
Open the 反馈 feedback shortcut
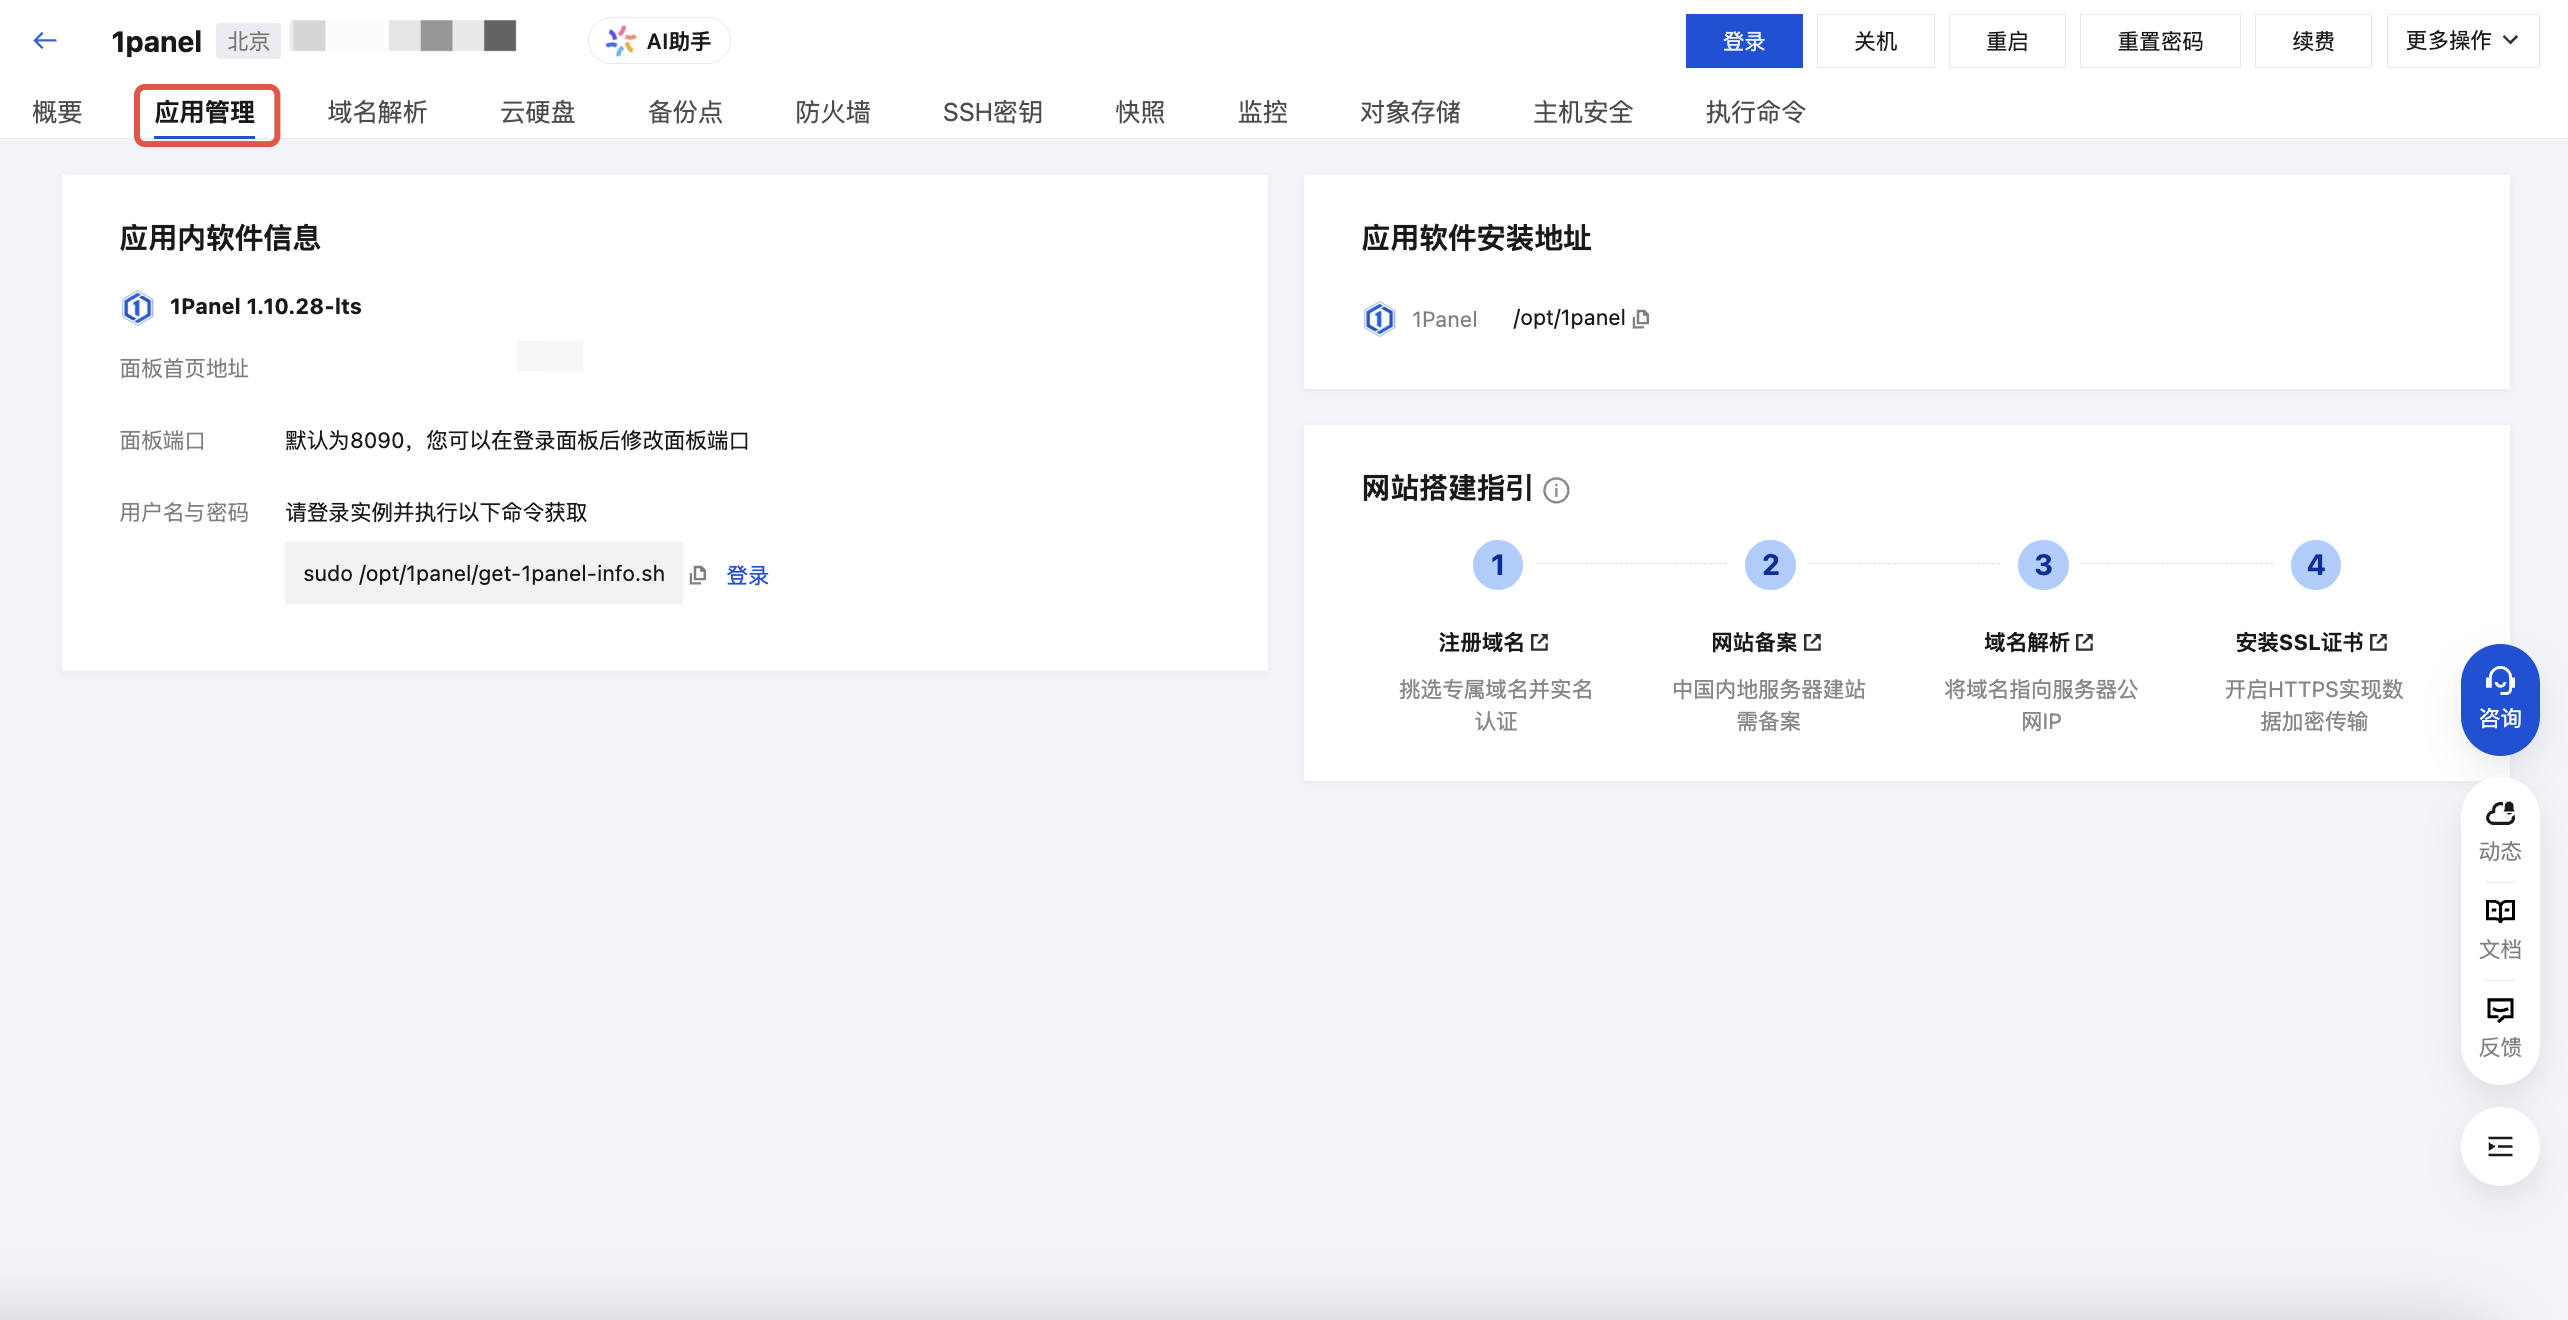click(x=2500, y=1027)
